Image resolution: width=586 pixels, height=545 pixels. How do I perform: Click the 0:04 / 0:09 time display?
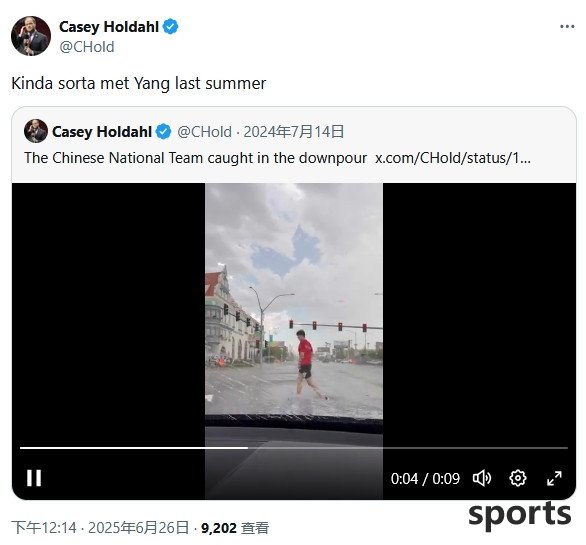click(425, 479)
